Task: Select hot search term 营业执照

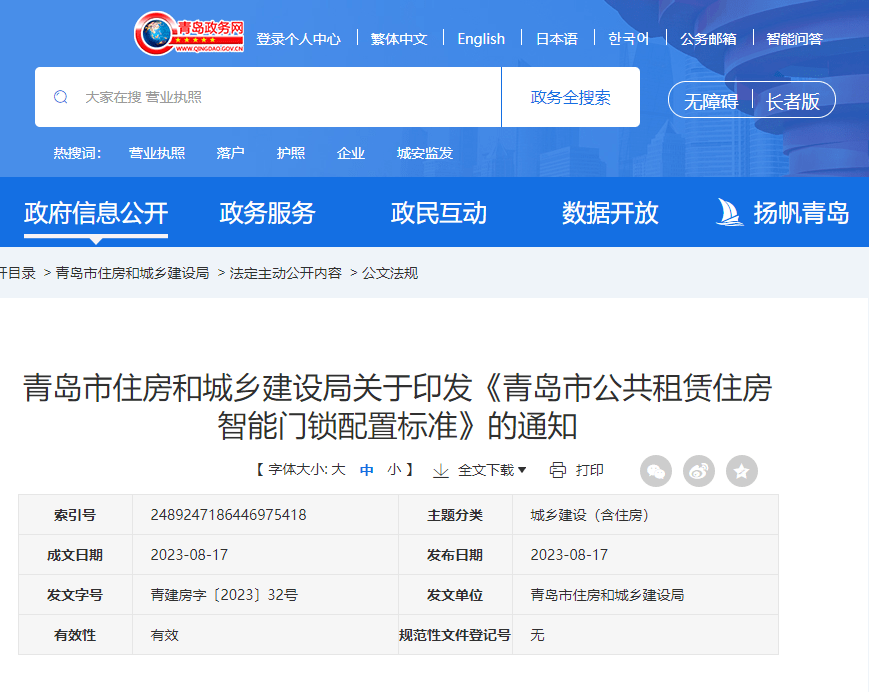Action: click(x=157, y=153)
